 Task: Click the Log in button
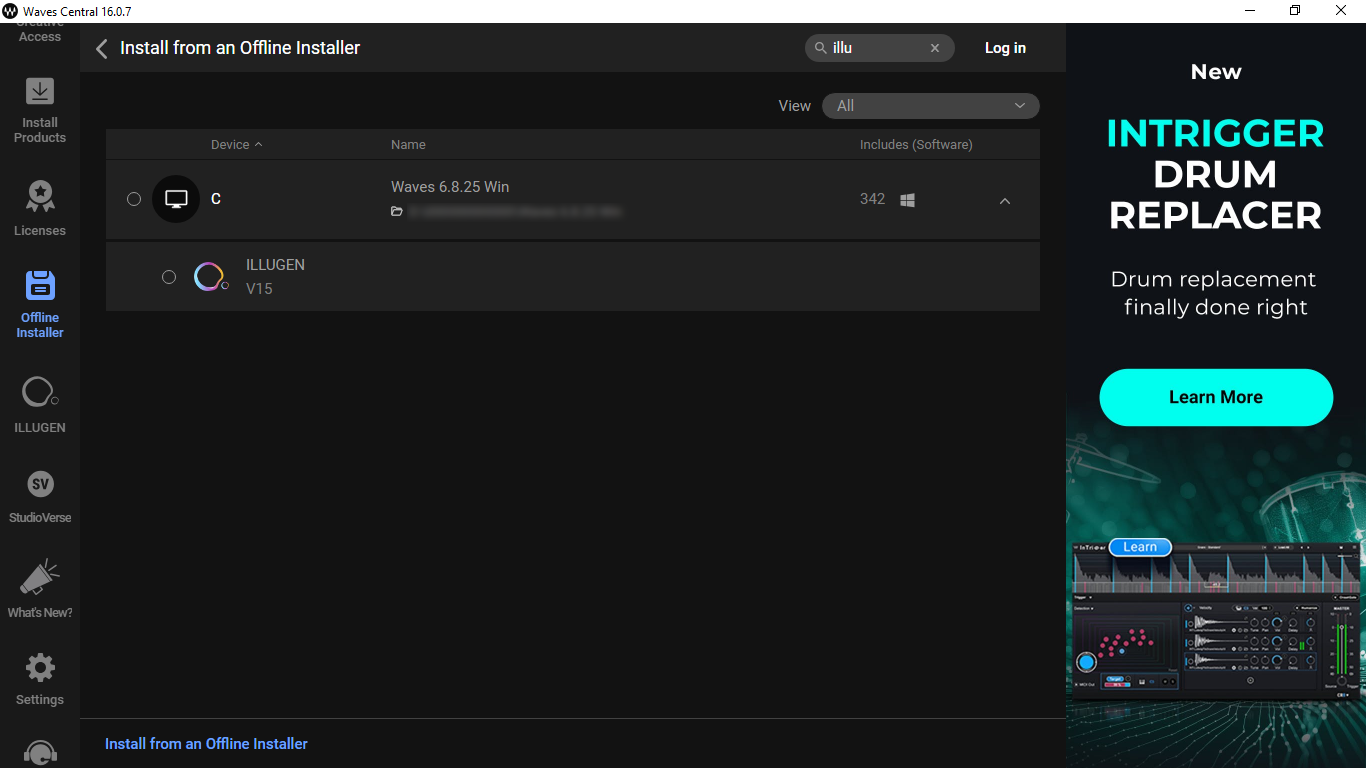pos(1005,48)
